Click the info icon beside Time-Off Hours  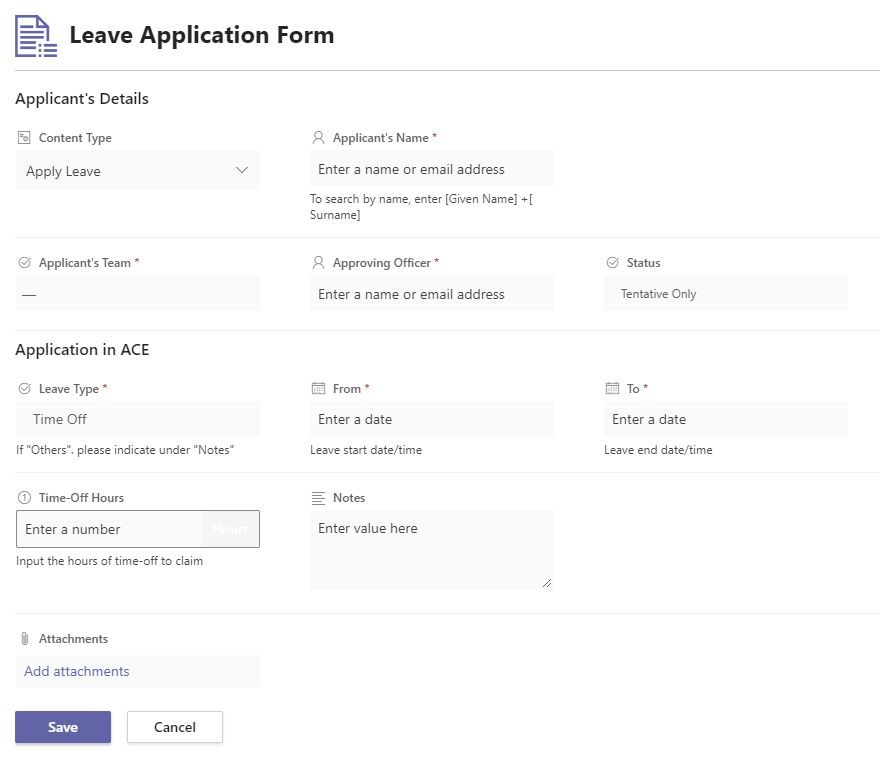[23, 497]
